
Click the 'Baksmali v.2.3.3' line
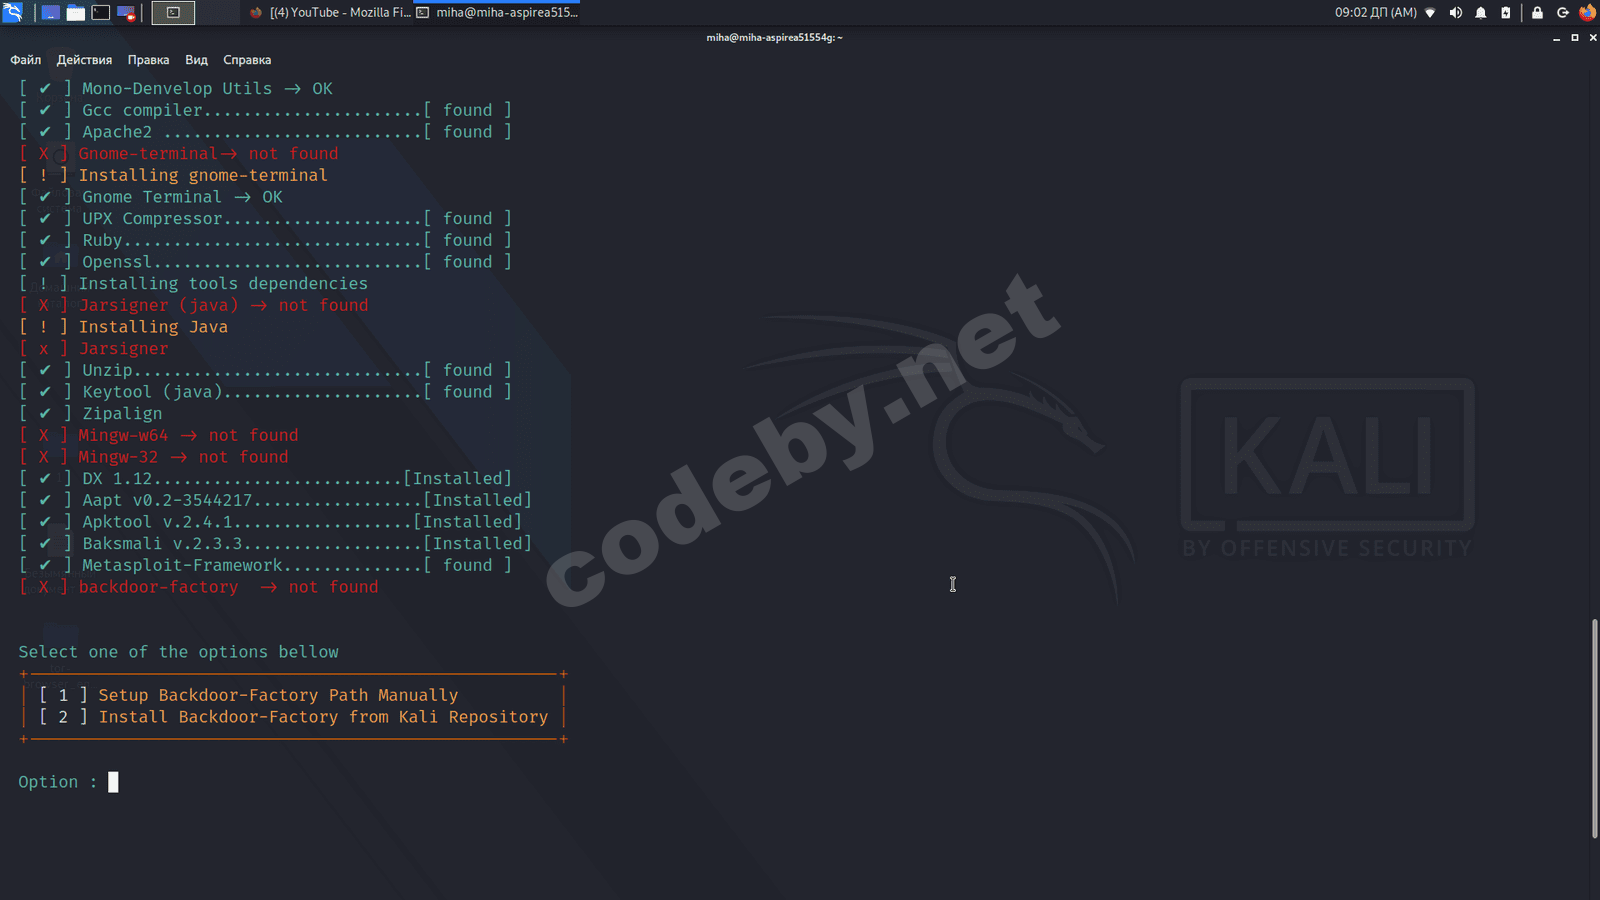[x=275, y=543]
